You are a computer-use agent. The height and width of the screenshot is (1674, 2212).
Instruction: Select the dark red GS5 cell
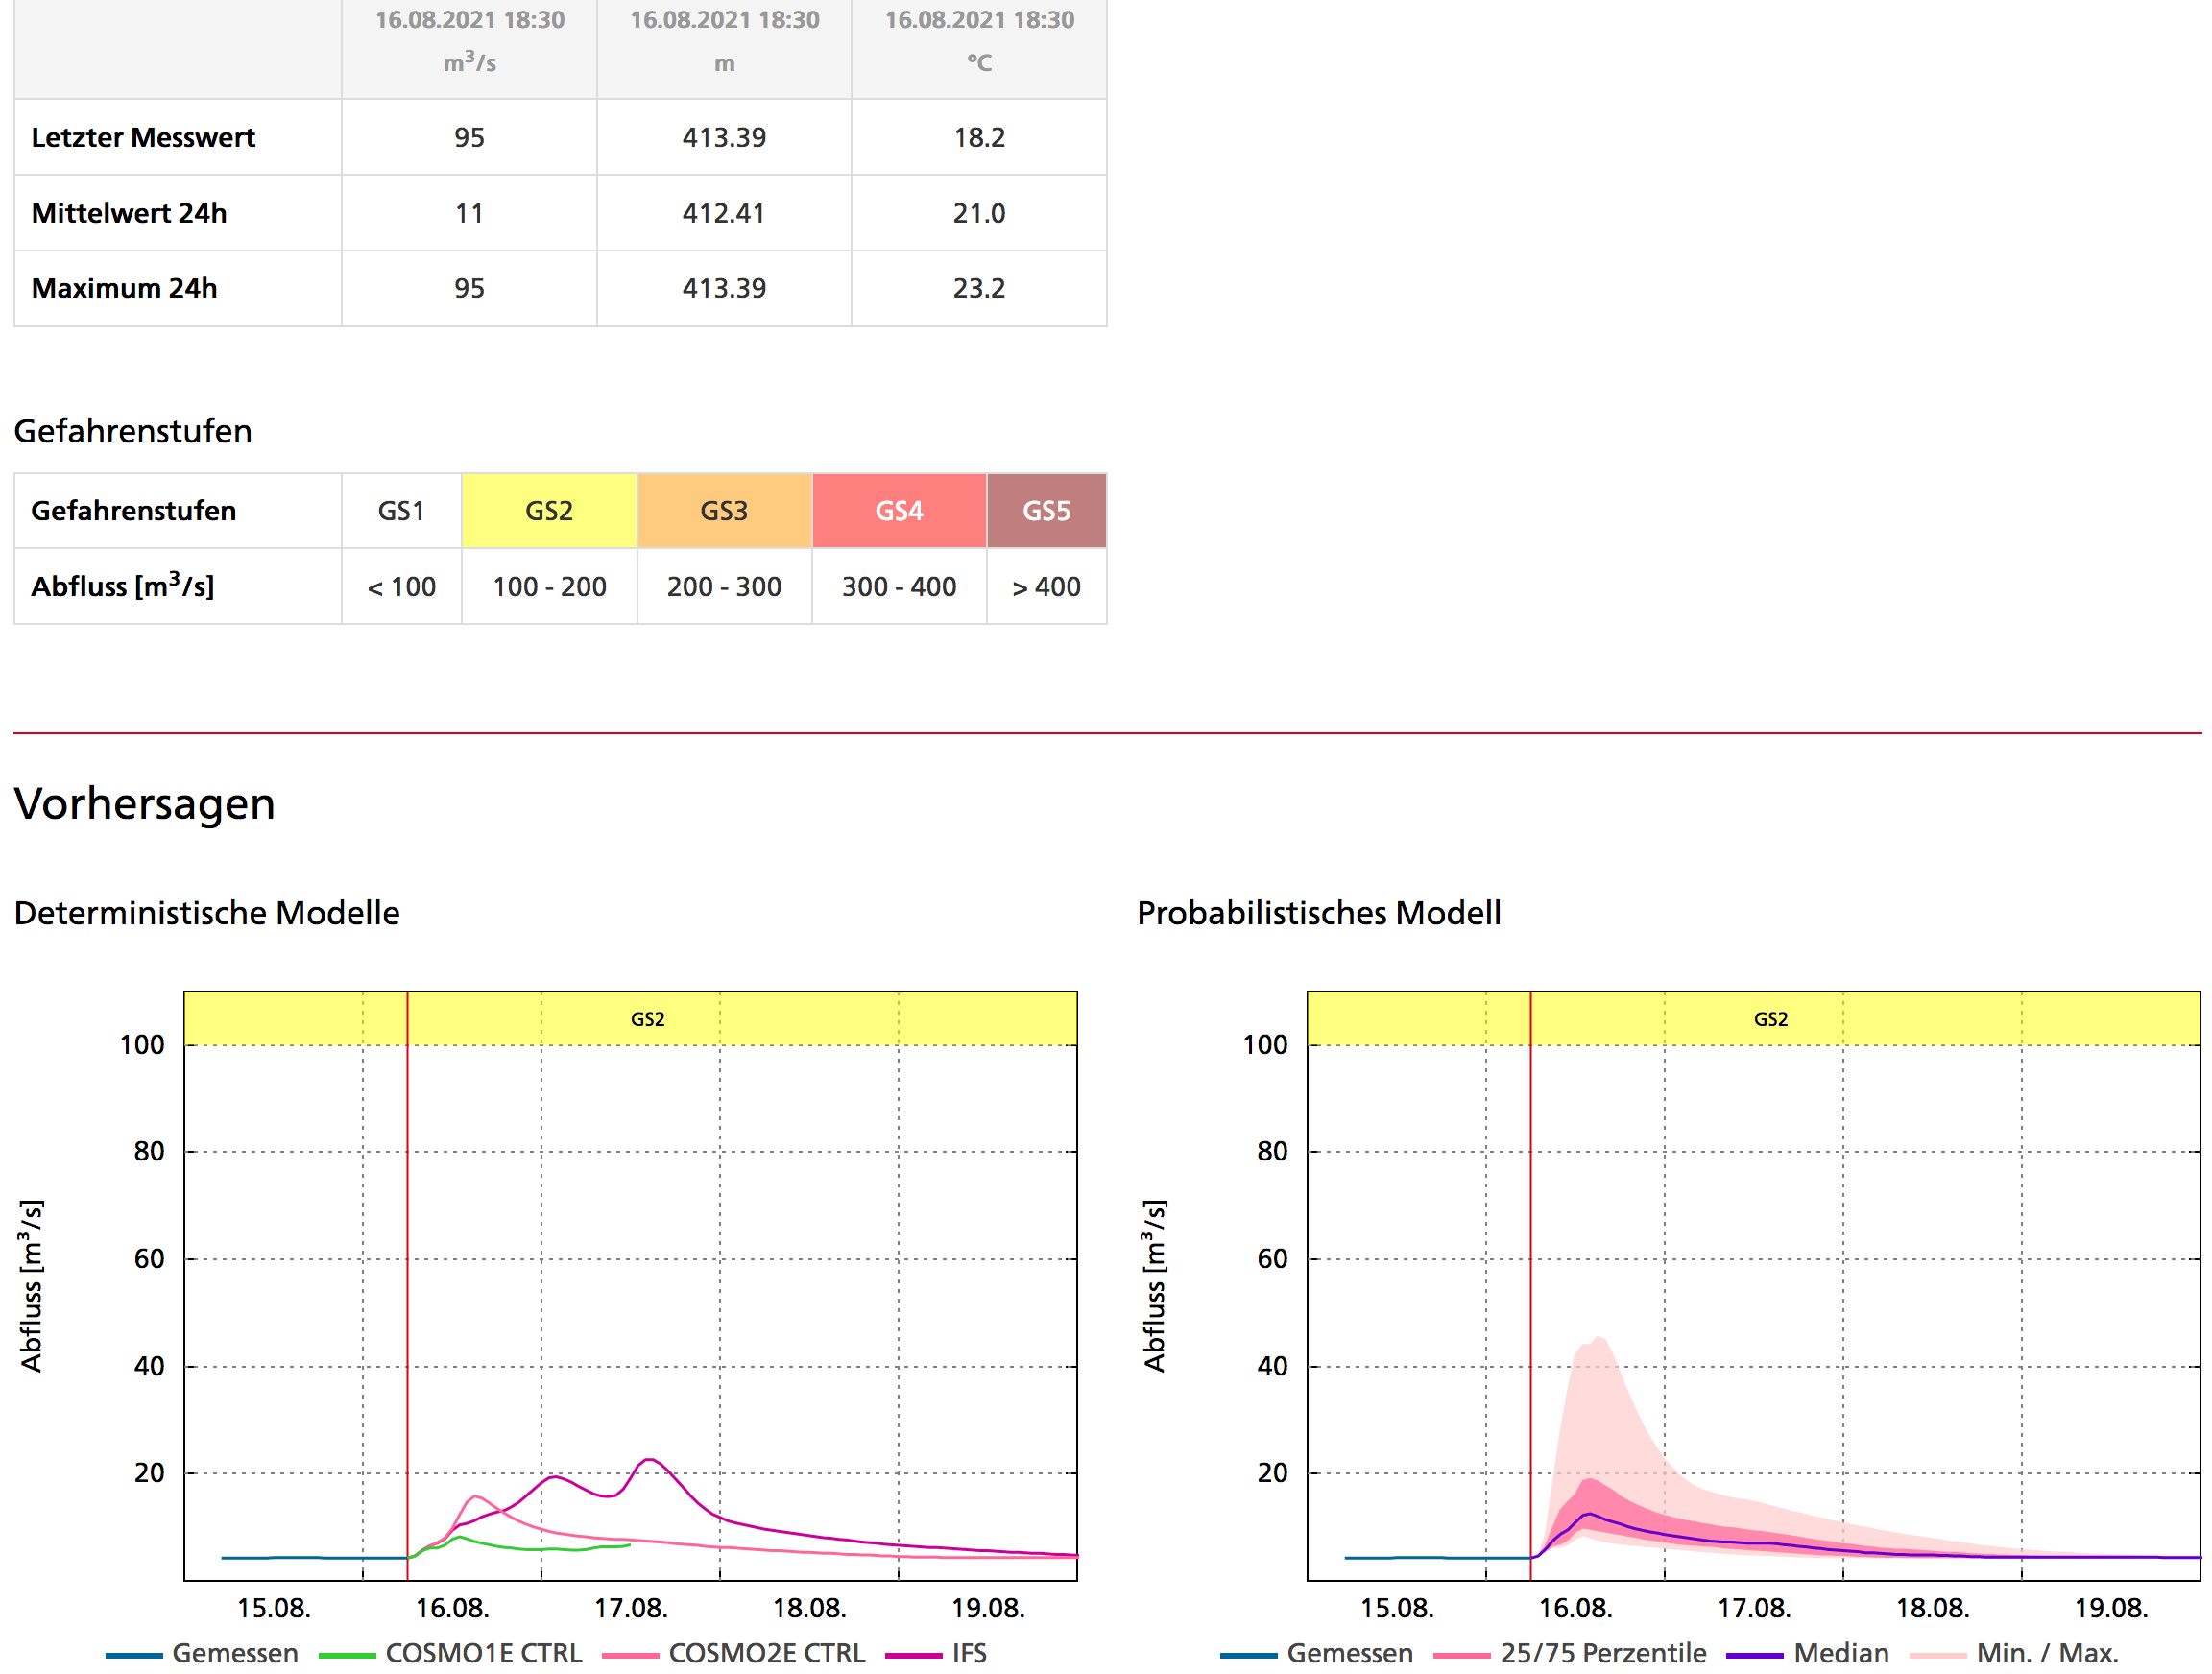click(1046, 511)
